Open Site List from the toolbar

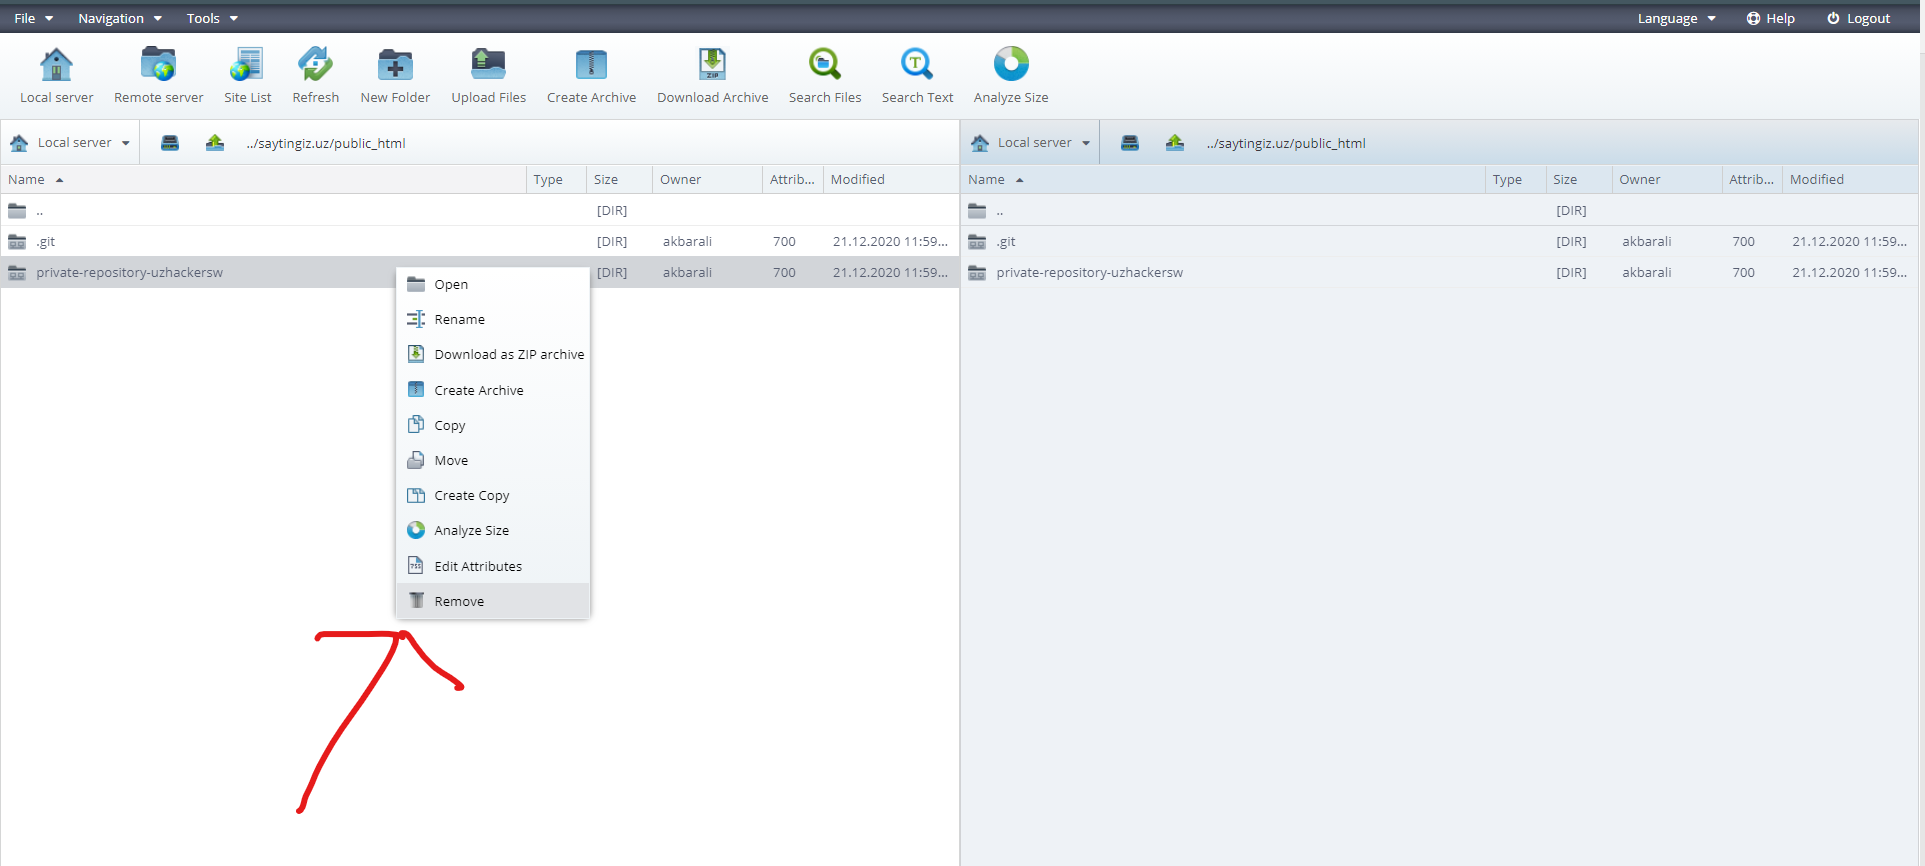click(x=247, y=65)
